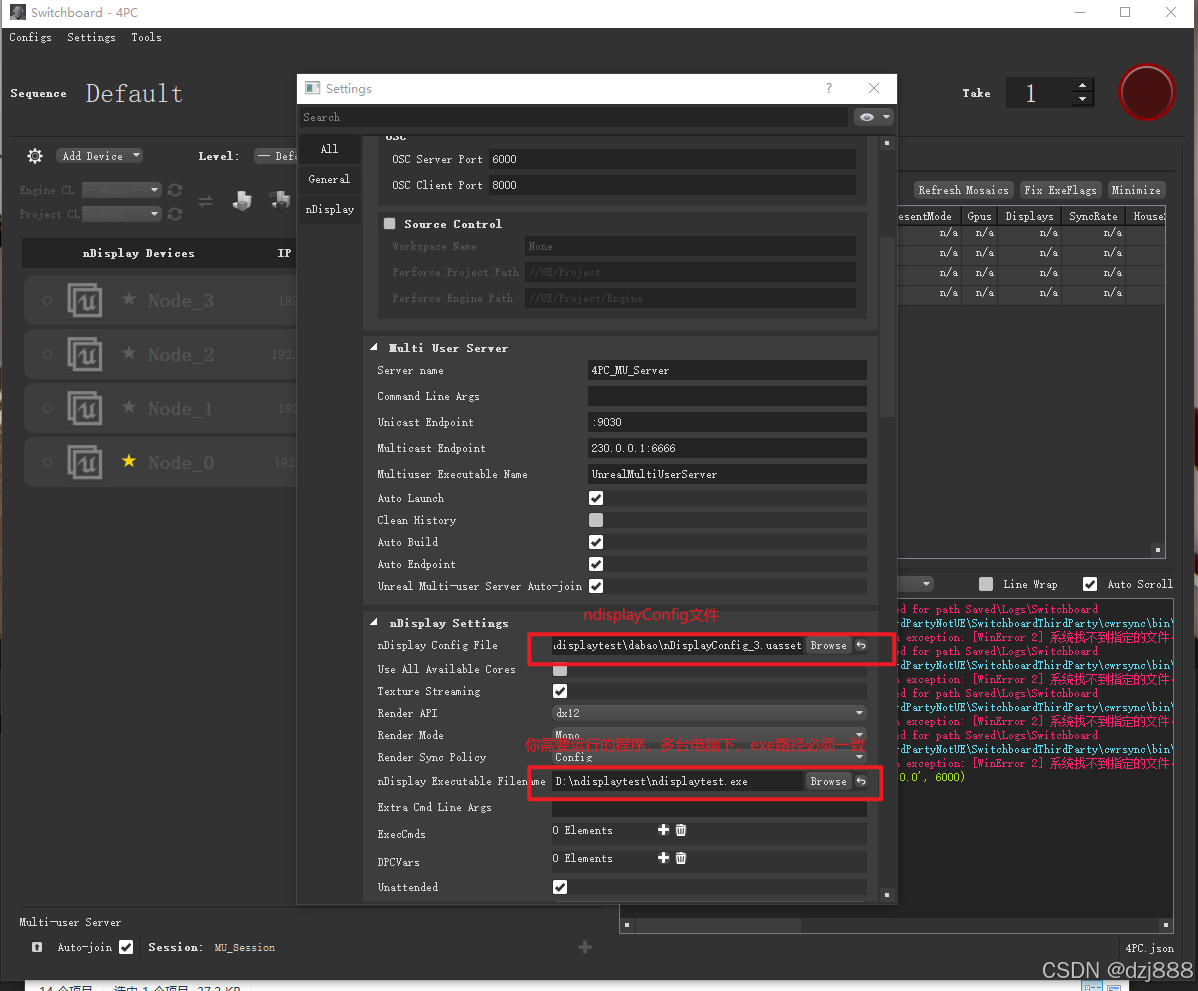This screenshot has width=1198, height=991.
Task: Collapse the Multi User Server section
Action: (x=374, y=348)
